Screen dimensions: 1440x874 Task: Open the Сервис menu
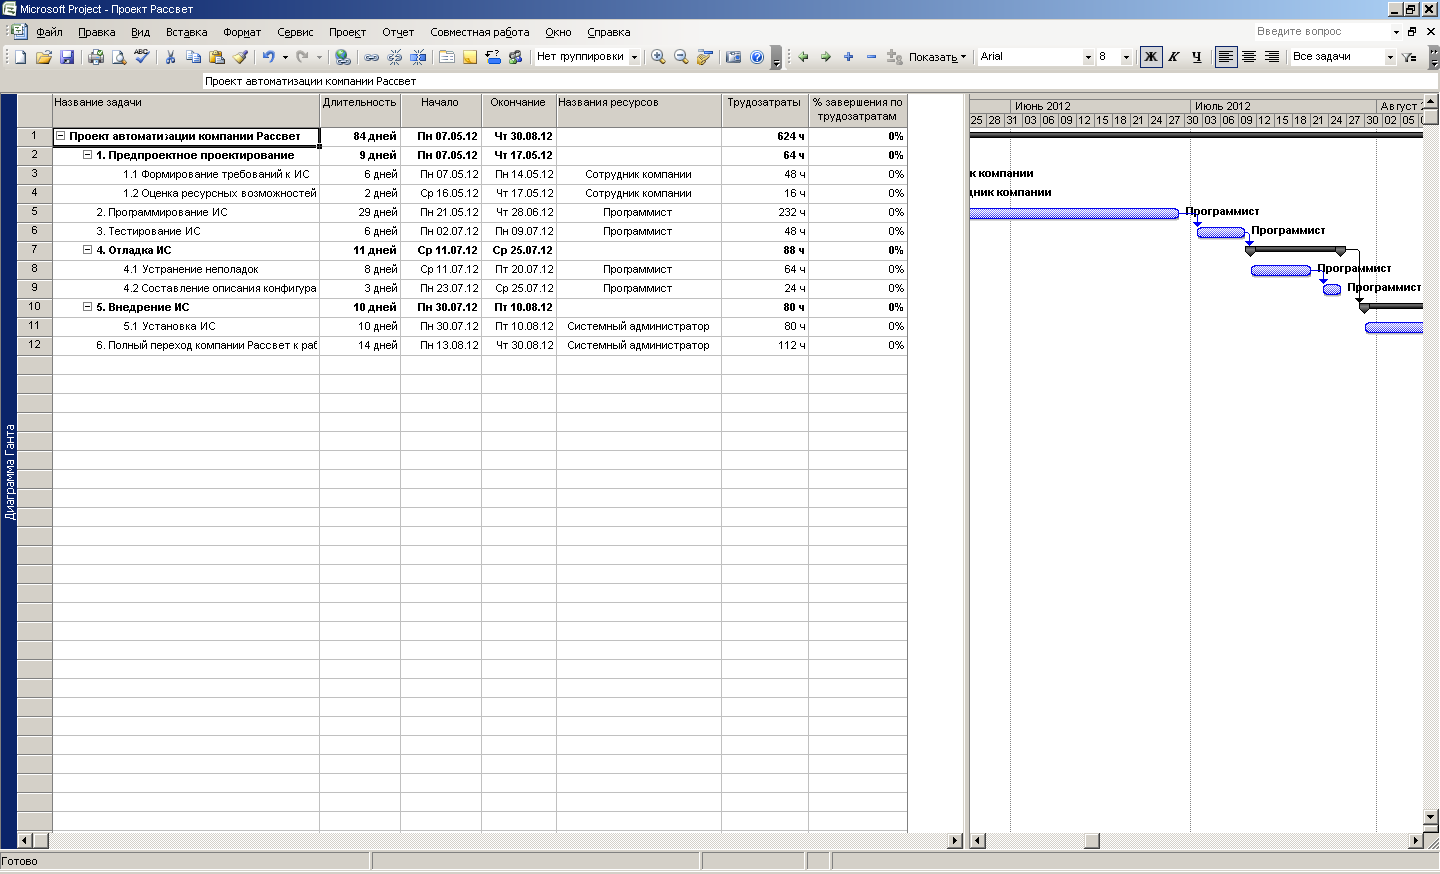pyautogui.click(x=295, y=32)
